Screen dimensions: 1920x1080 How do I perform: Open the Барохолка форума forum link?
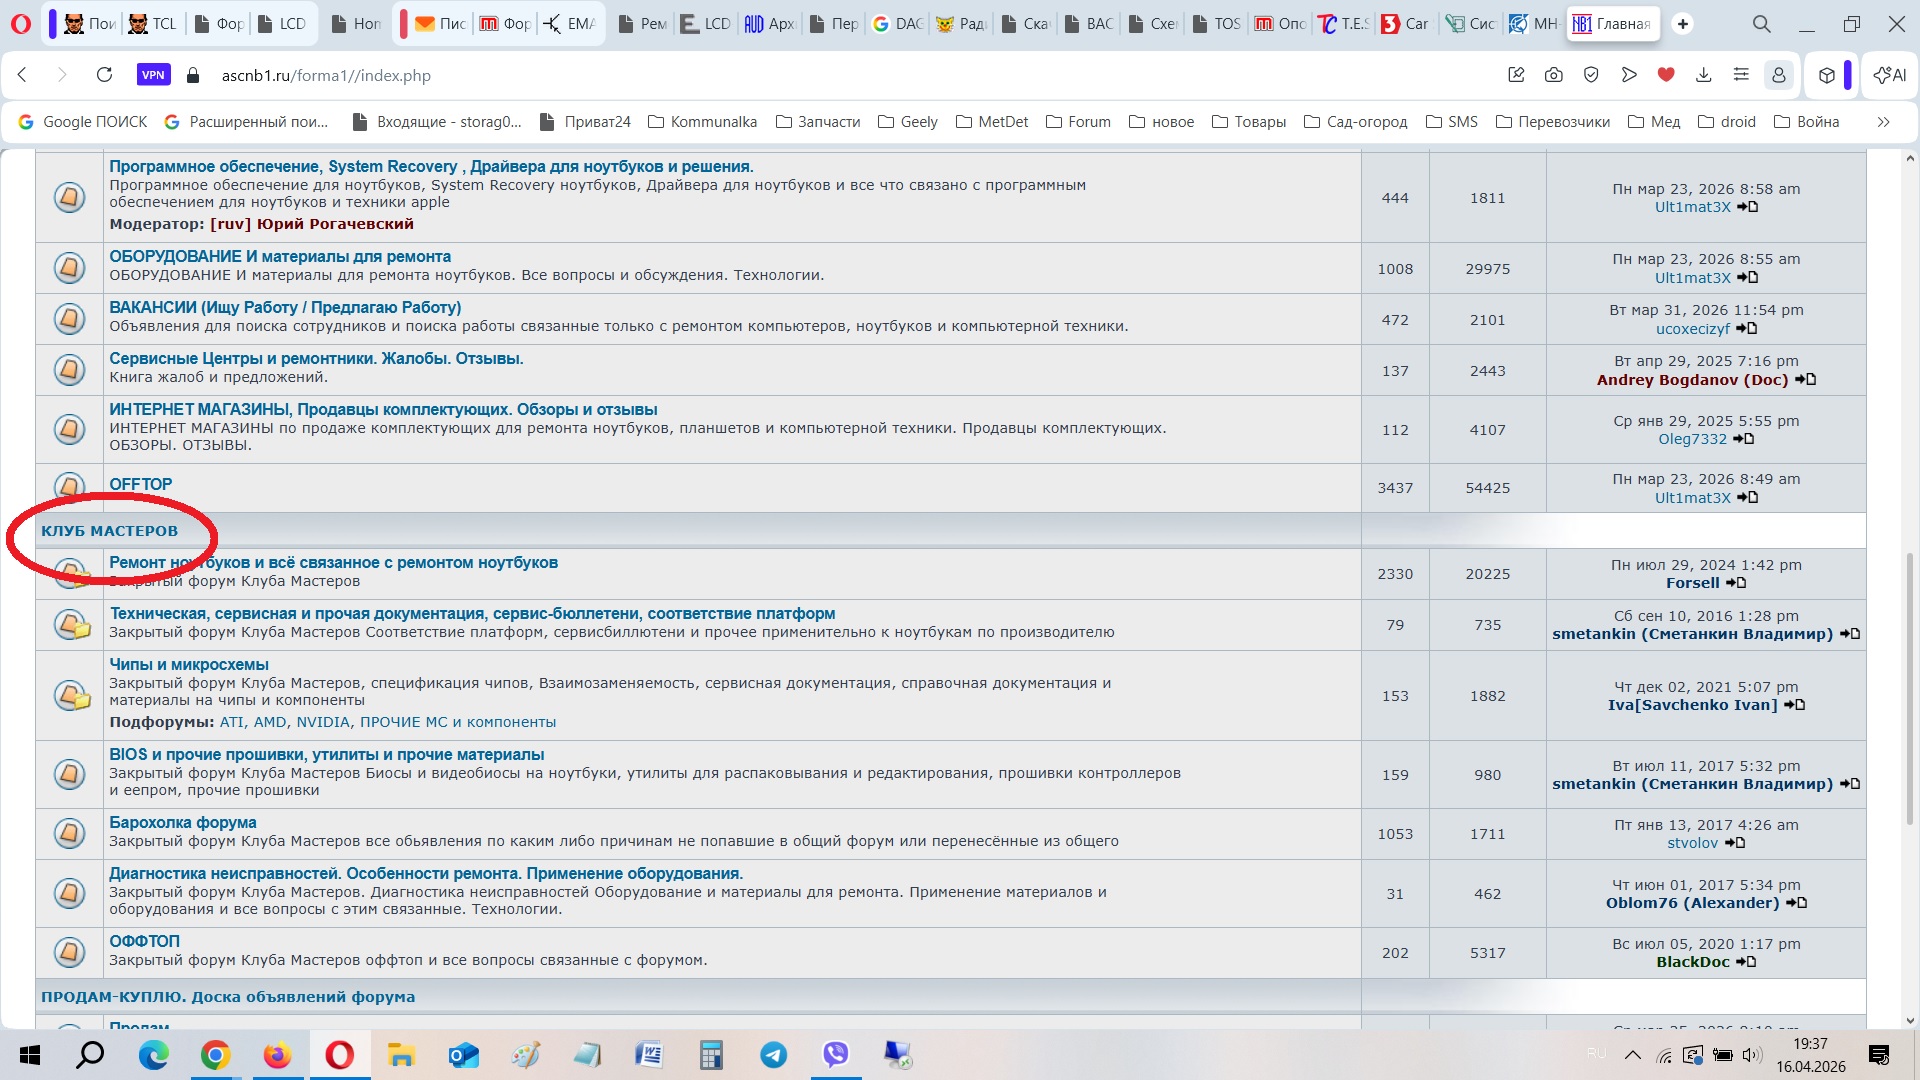click(182, 822)
